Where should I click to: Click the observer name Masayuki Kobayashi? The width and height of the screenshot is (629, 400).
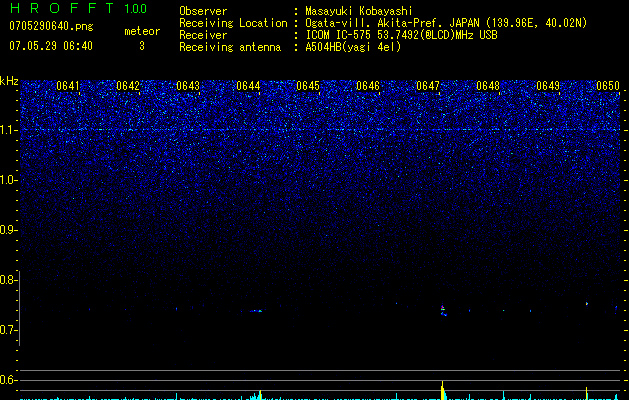click(359, 11)
